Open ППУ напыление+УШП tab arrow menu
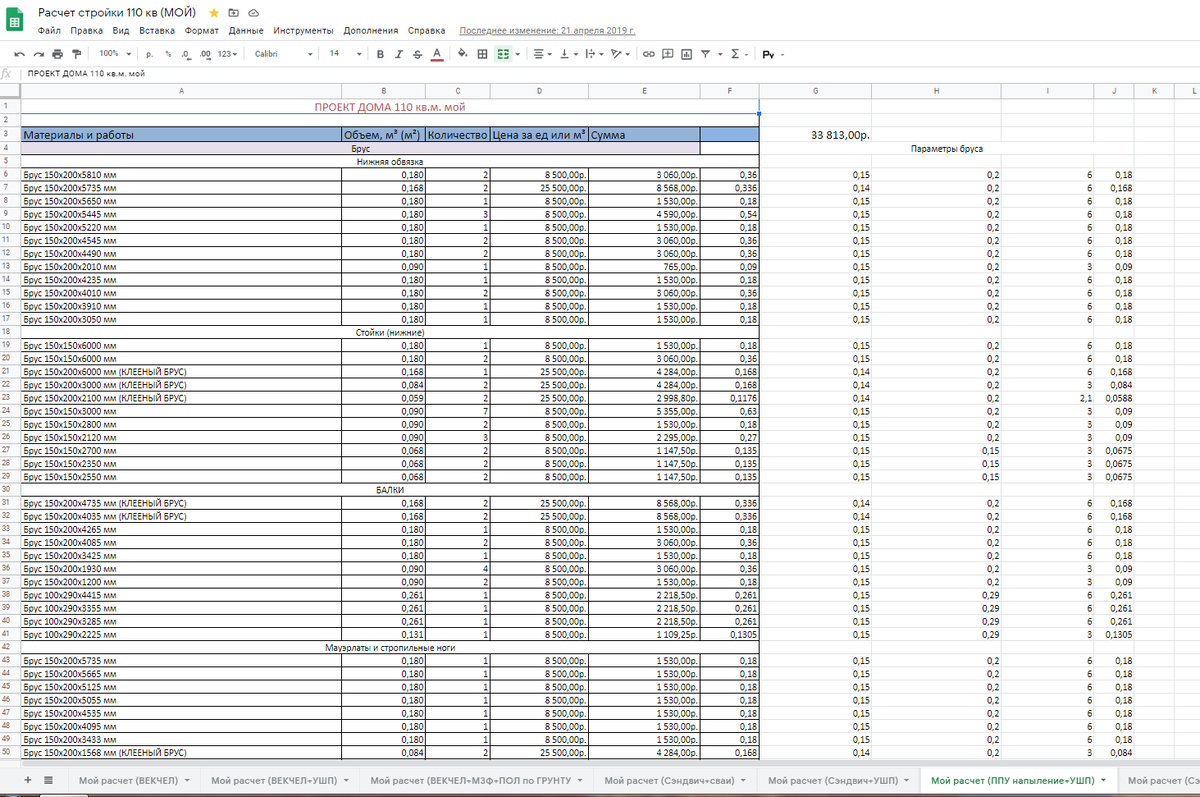Image resolution: width=1200 pixels, height=797 pixels. pos(1102,779)
